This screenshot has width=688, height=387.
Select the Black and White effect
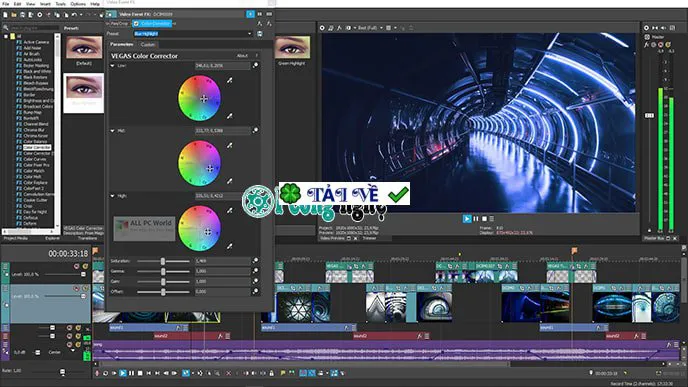coord(37,71)
